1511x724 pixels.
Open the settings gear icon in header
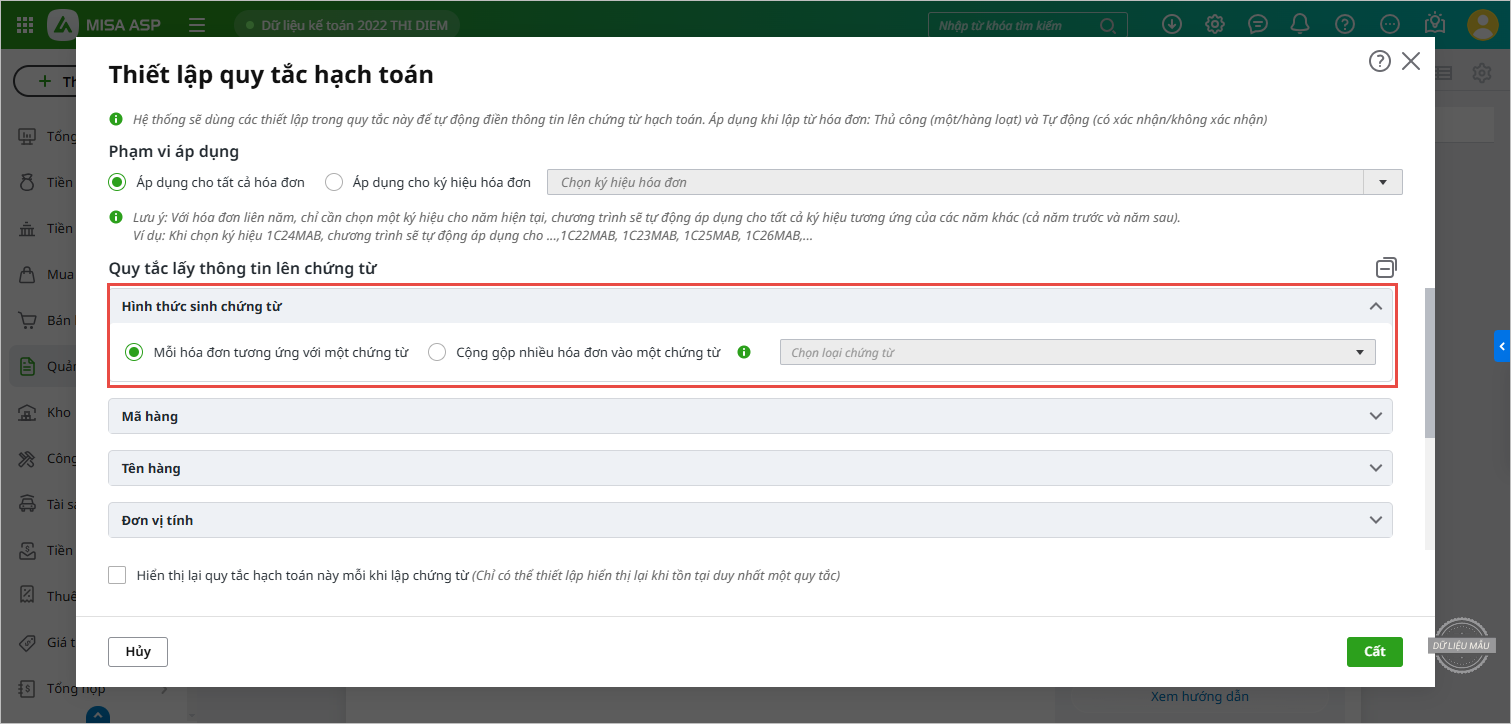(1215, 25)
